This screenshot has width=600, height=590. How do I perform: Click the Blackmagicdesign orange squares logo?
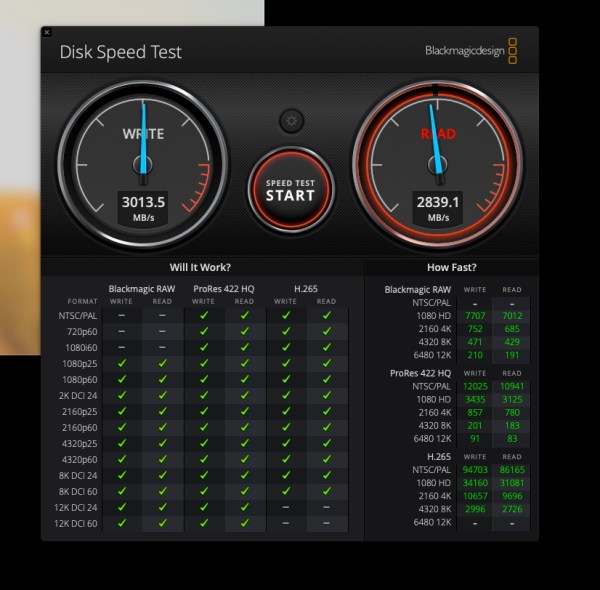click(513, 51)
